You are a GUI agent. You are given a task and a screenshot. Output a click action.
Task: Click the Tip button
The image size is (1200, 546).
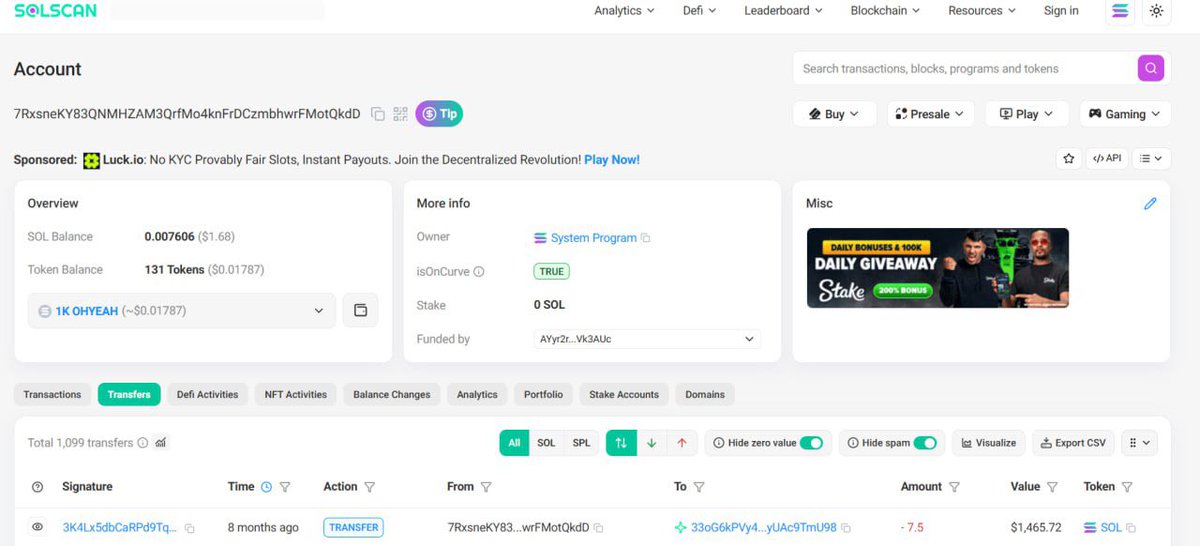coord(439,114)
